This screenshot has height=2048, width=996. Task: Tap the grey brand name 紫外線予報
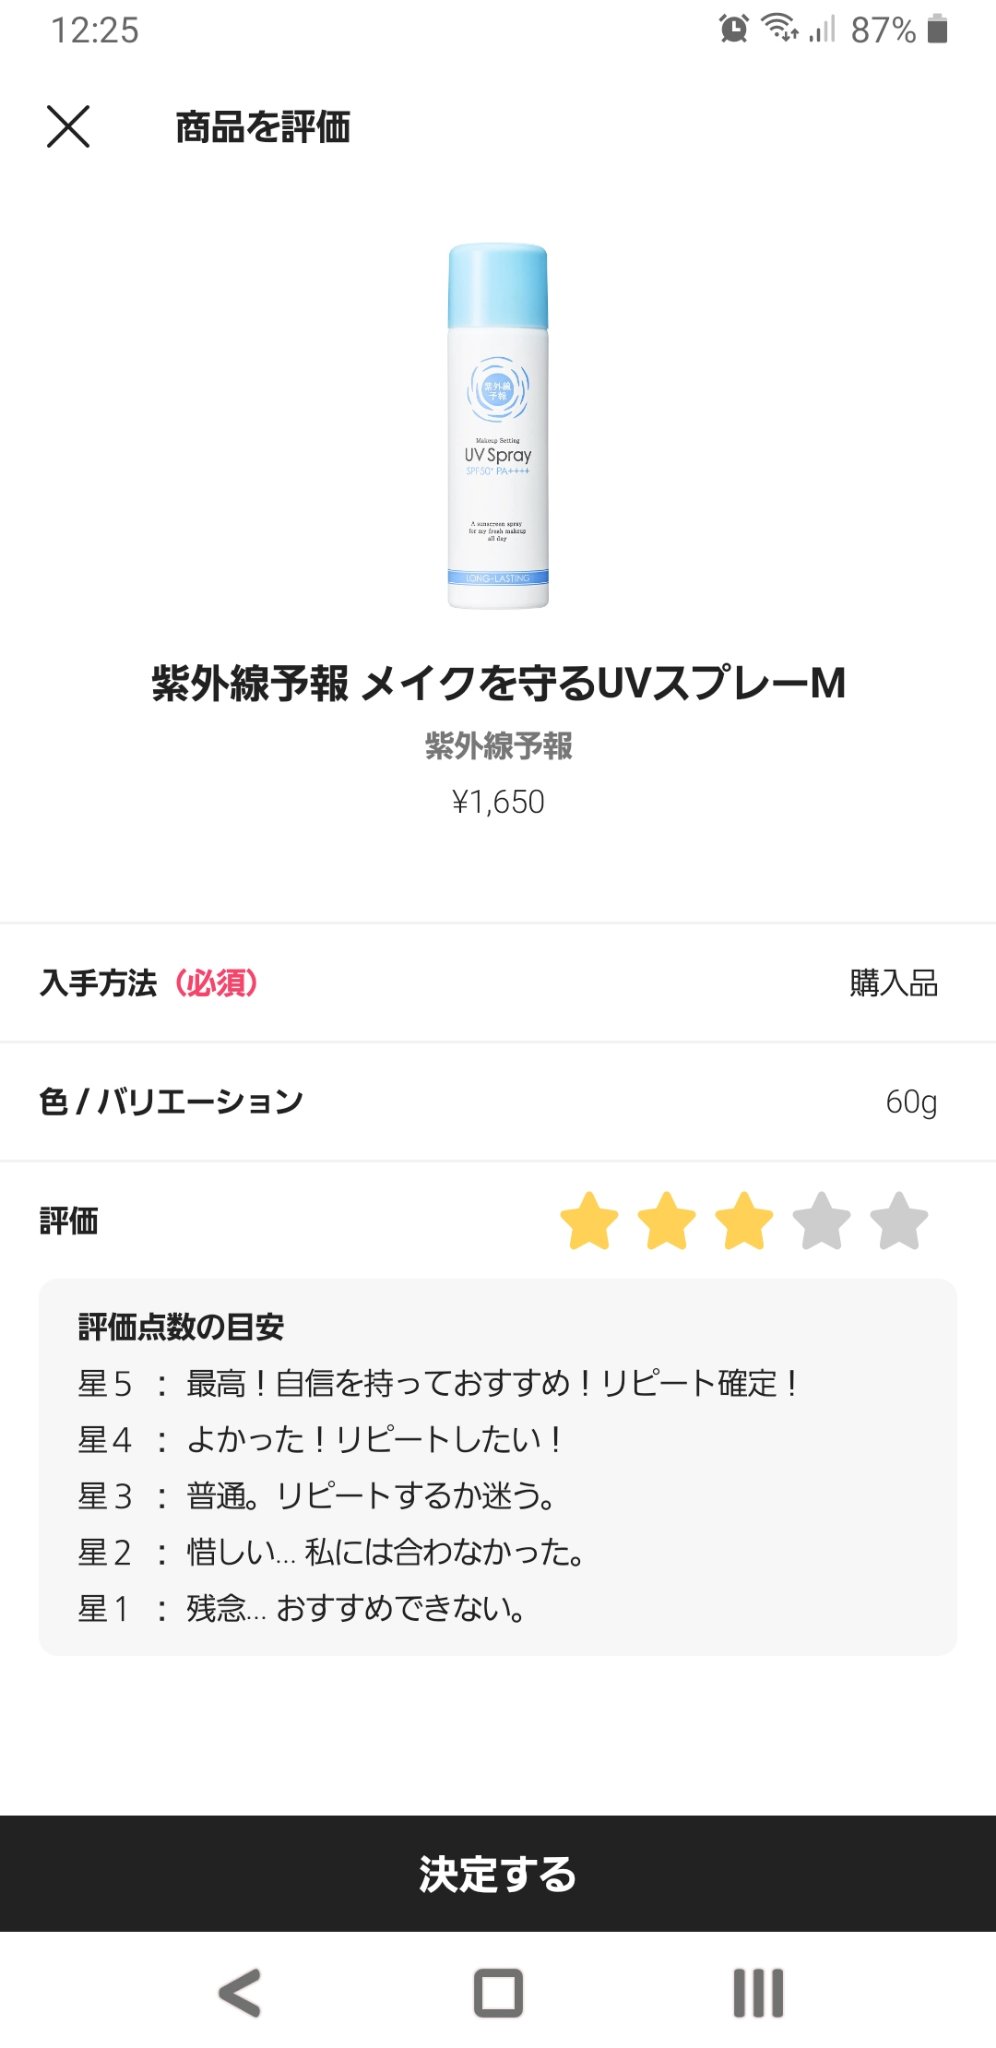point(498,745)
